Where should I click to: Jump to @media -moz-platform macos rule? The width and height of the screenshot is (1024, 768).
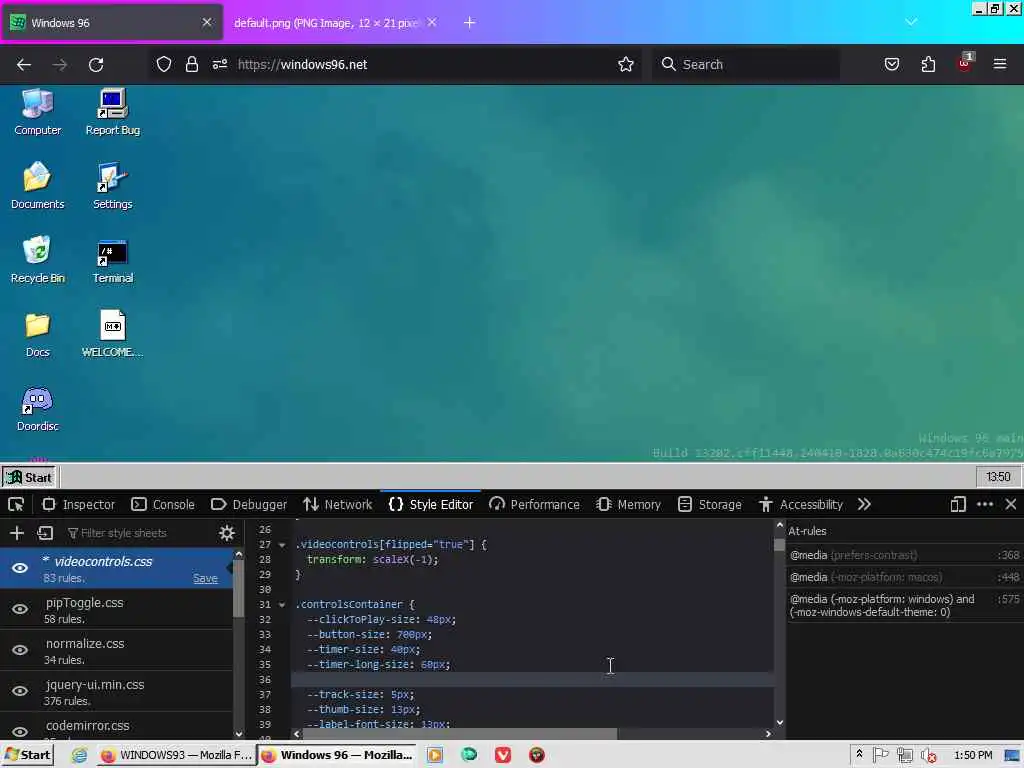point(904,577)
